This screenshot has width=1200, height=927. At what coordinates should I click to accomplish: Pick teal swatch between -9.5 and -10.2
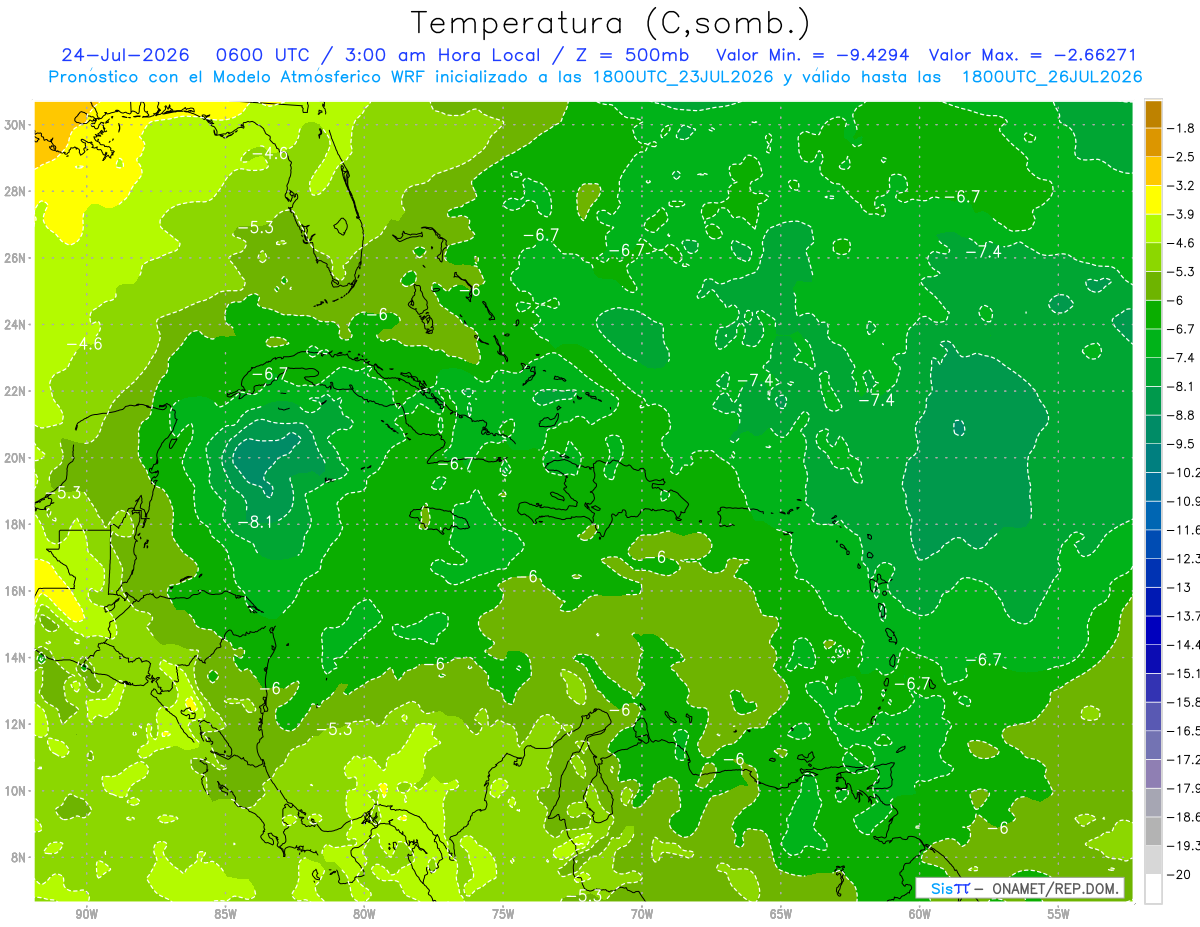(x=1153, y=458)
